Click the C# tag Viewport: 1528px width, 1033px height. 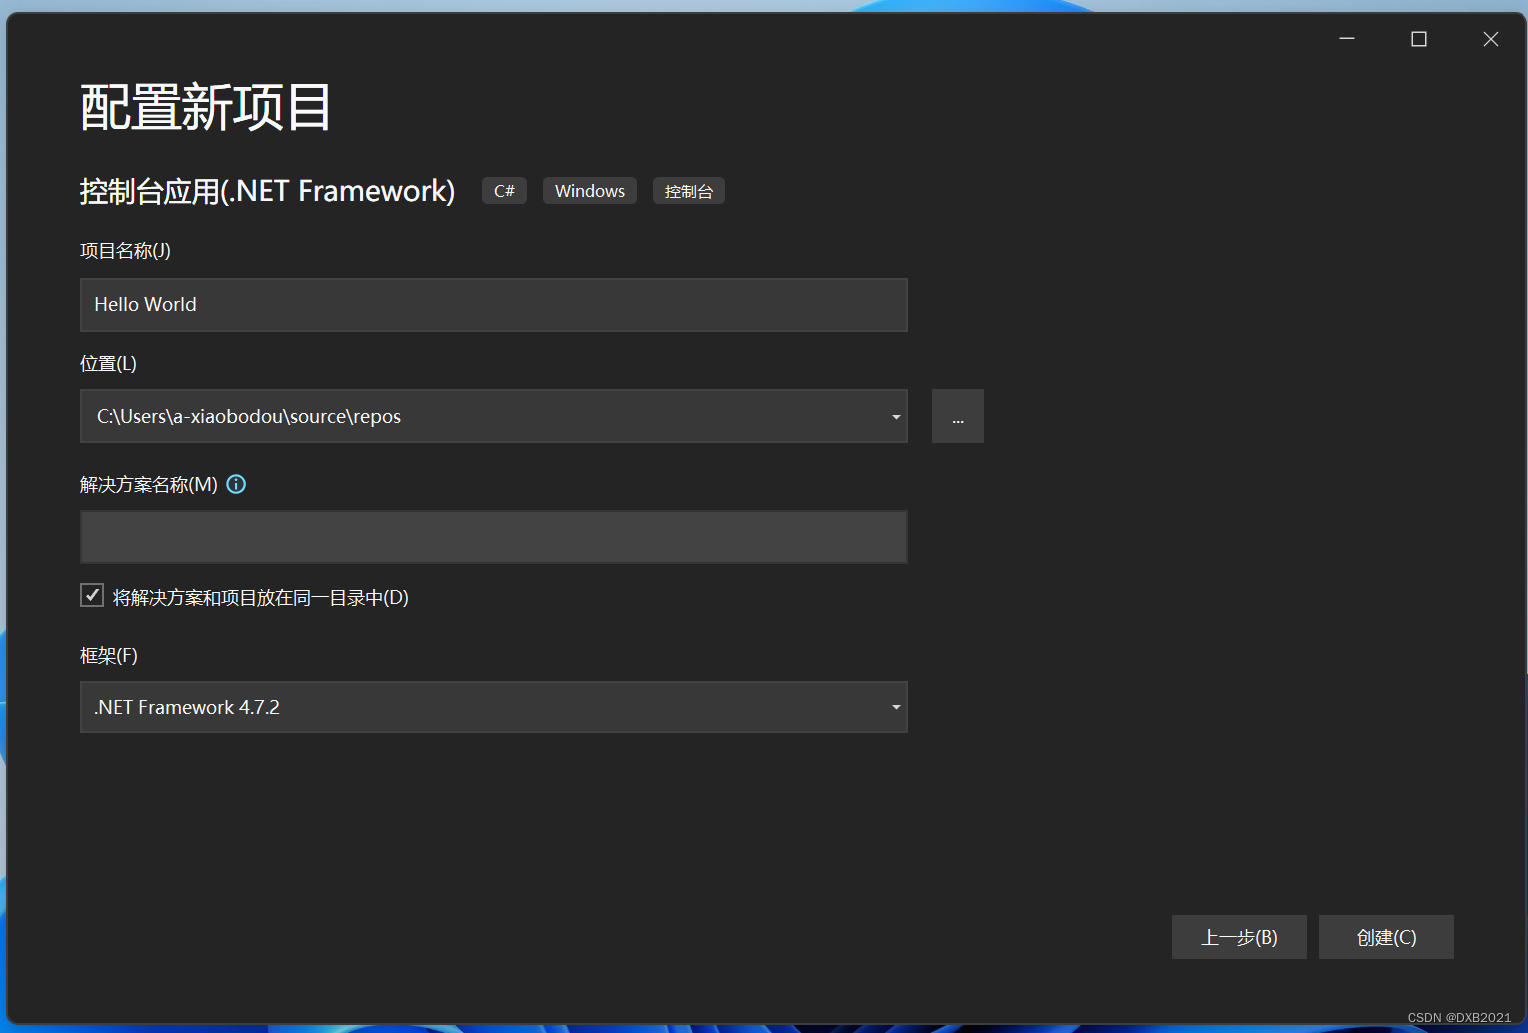pyautogui.click(x=504, y=191)
